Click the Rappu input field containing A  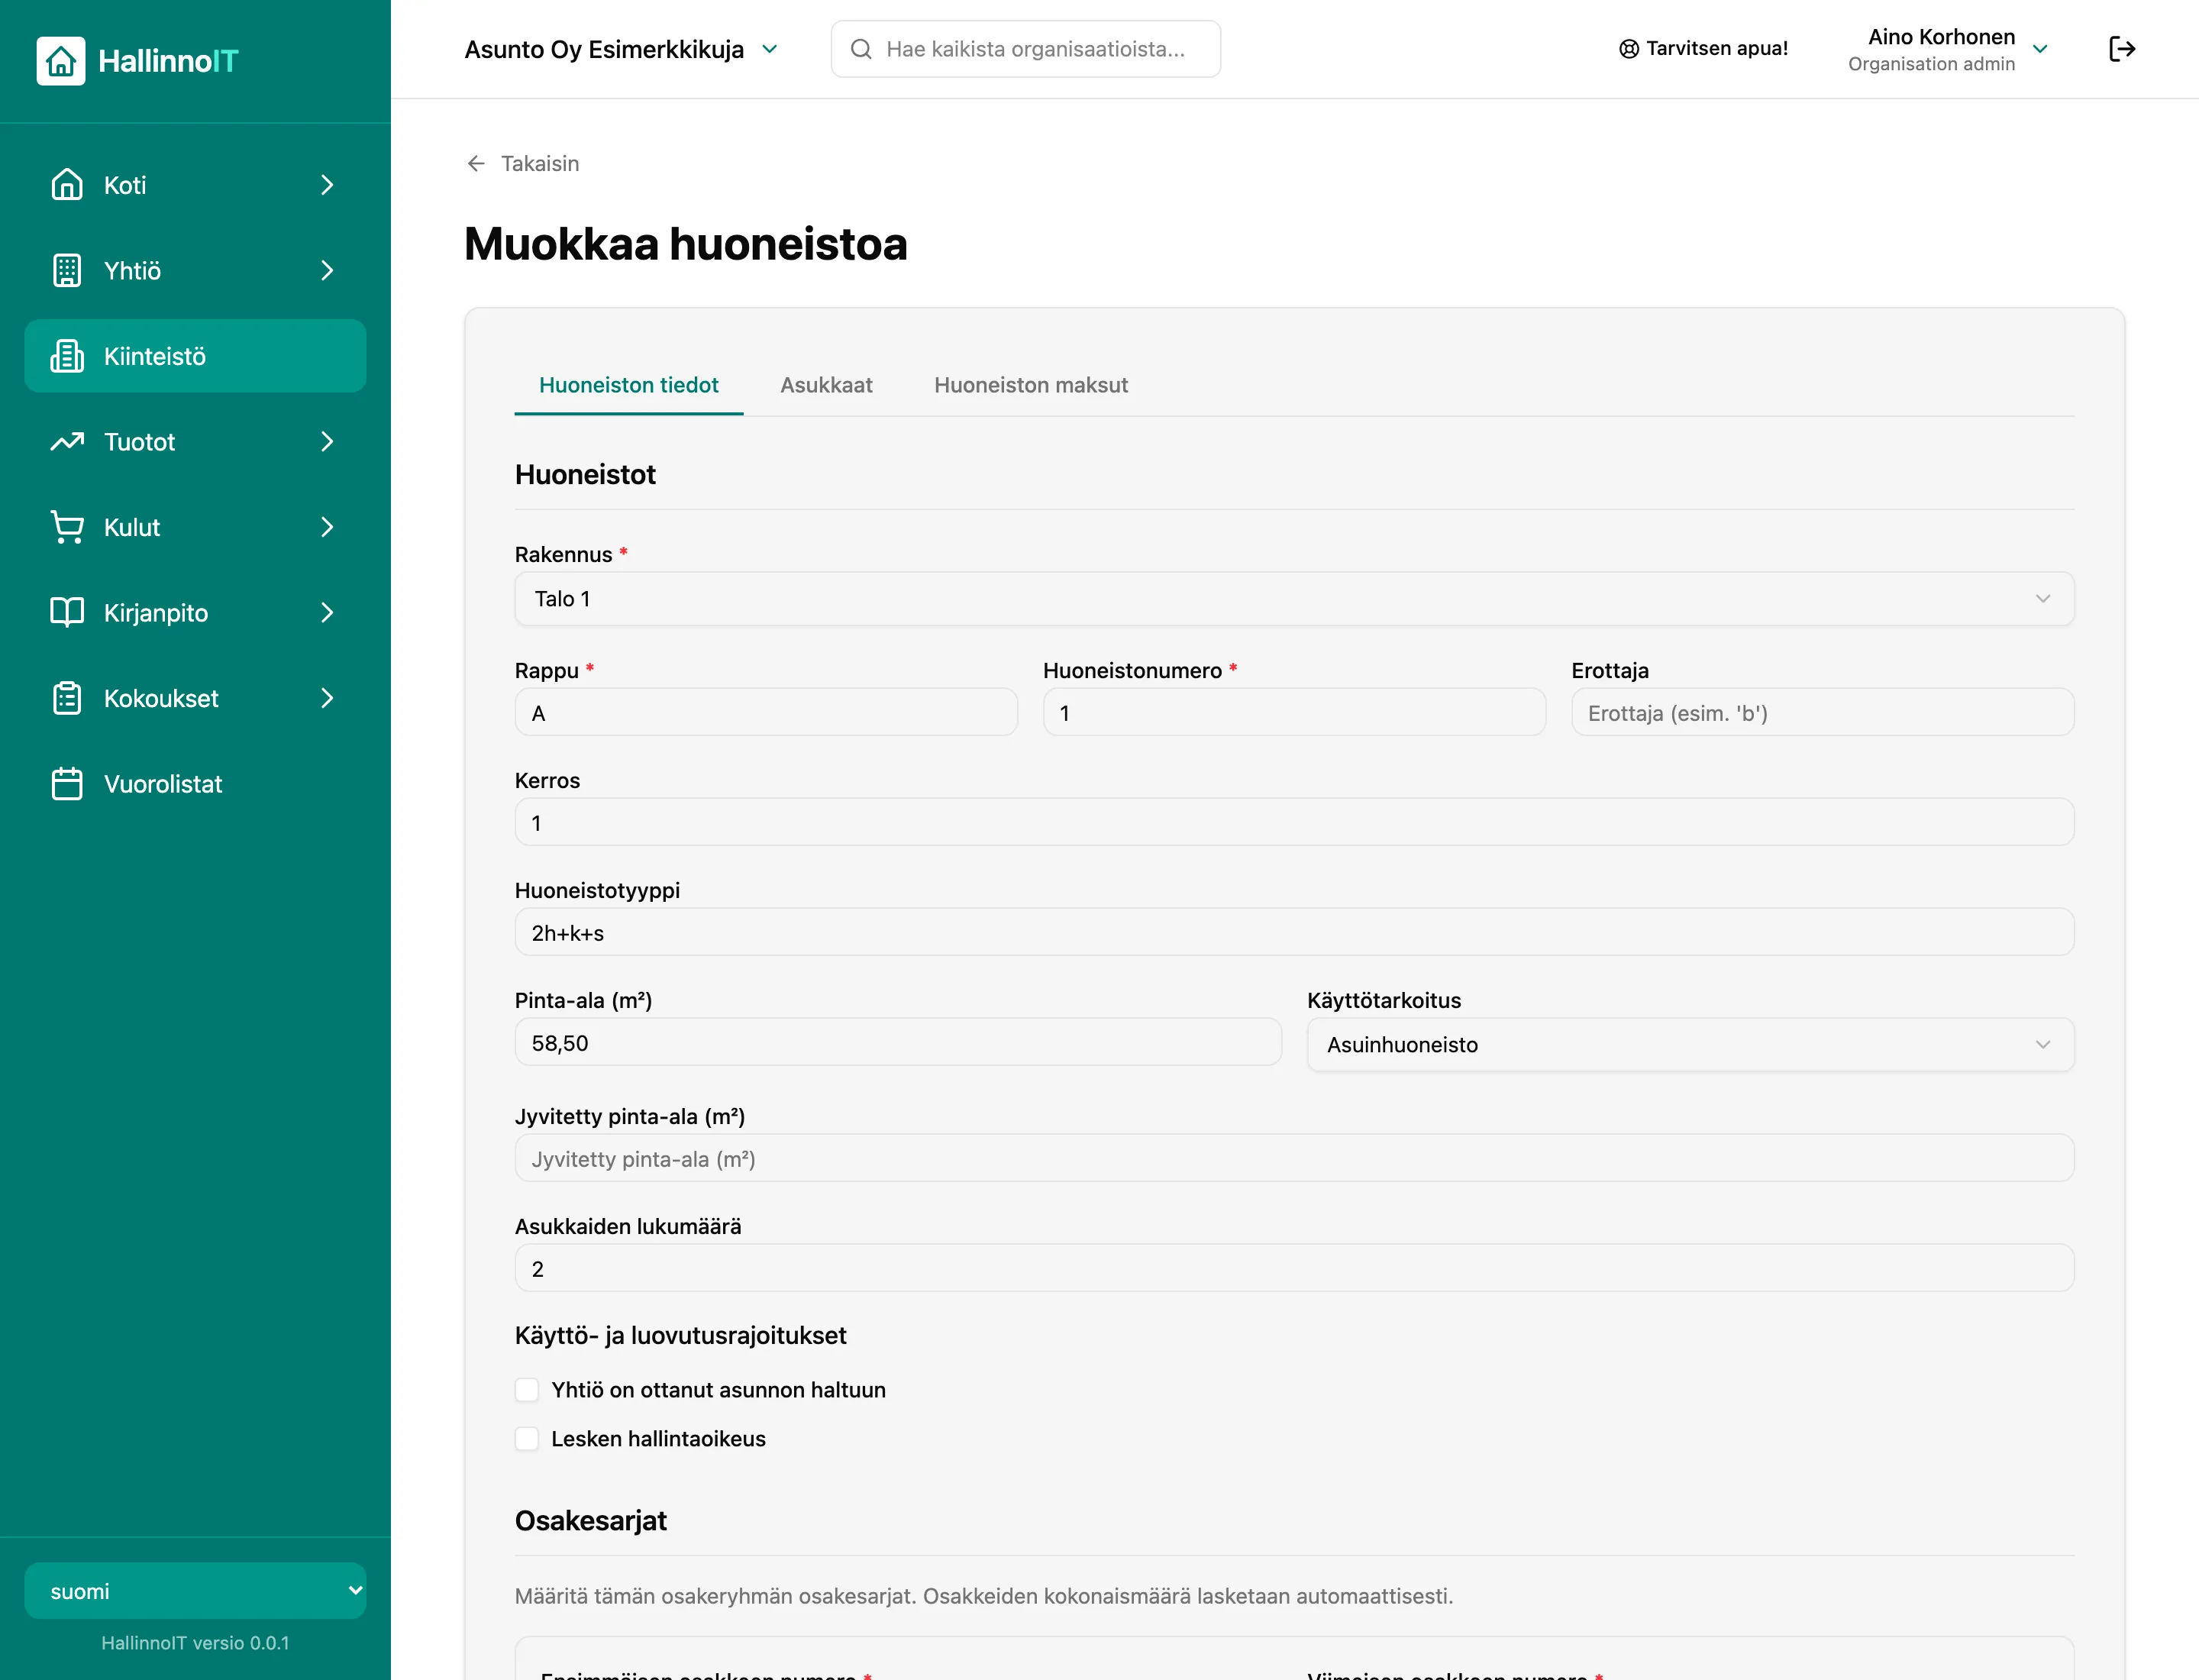[766, 713]
